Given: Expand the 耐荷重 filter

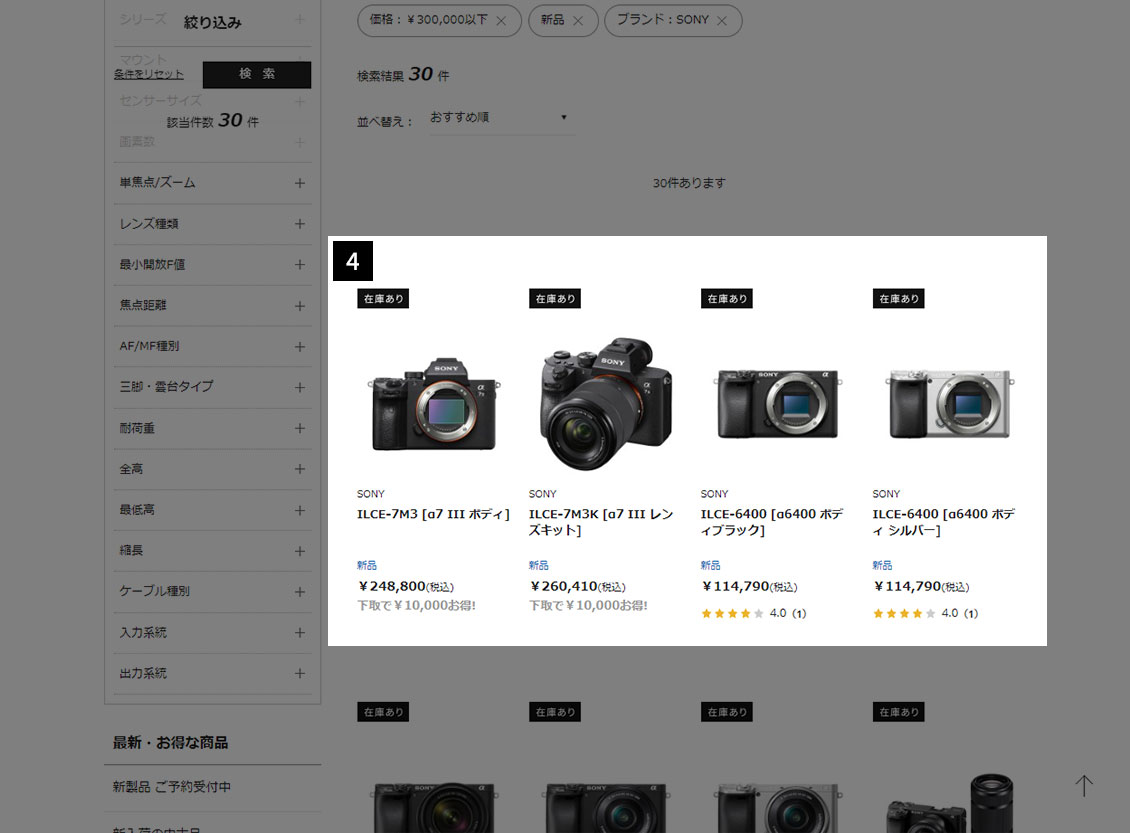Looking at the screenshot, I should click(x=213, y=428).
